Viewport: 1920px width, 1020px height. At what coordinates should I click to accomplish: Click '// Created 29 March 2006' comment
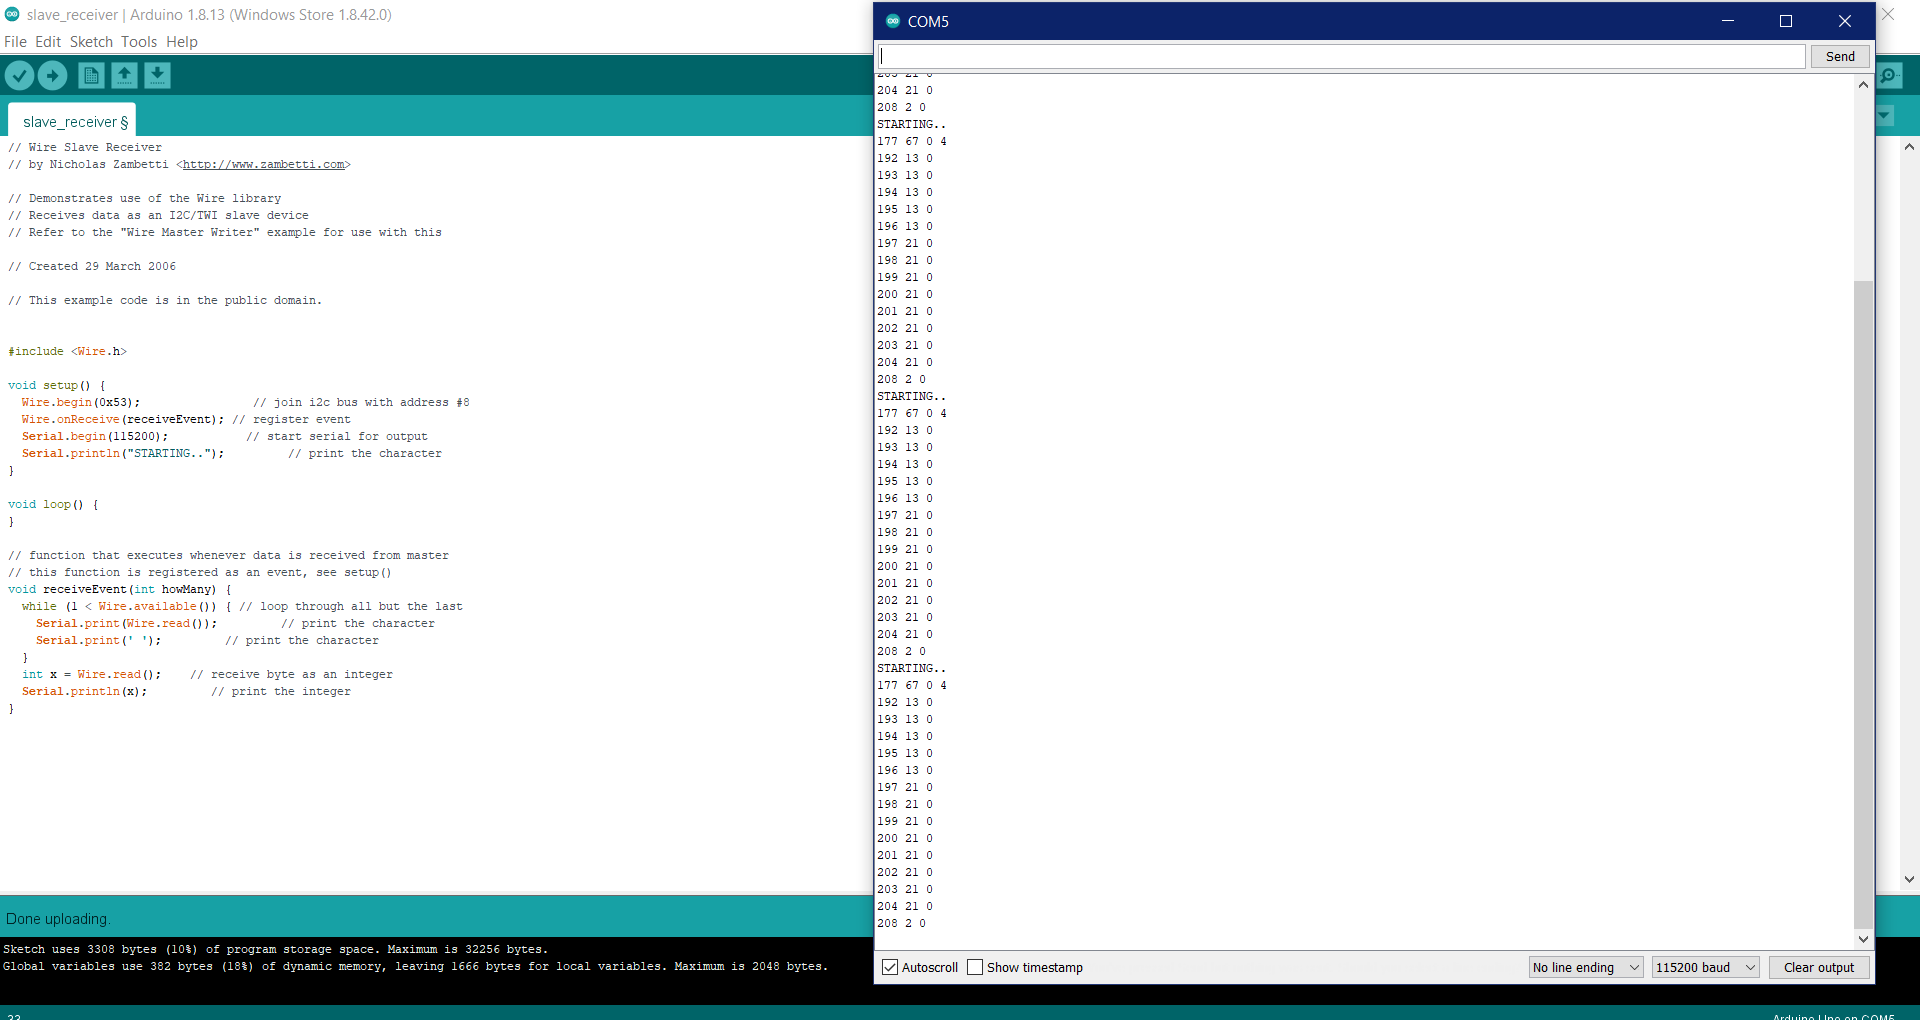click(x=92, y=267)
